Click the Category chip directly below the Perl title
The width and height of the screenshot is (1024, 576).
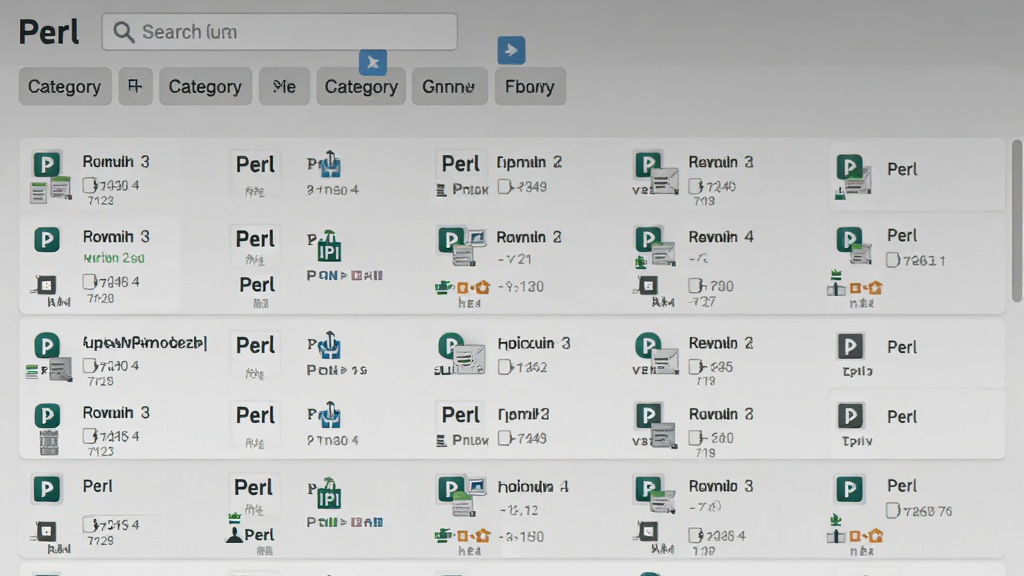65,86
